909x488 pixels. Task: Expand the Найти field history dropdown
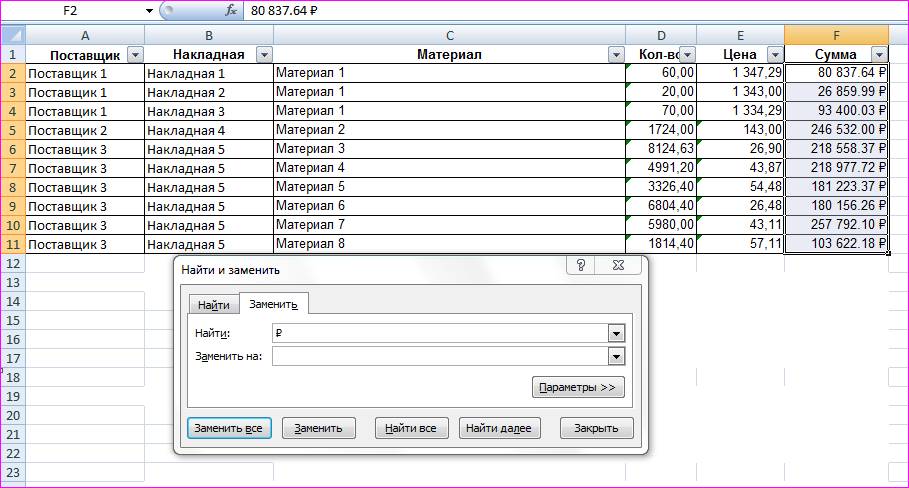(x=616, y=334)
